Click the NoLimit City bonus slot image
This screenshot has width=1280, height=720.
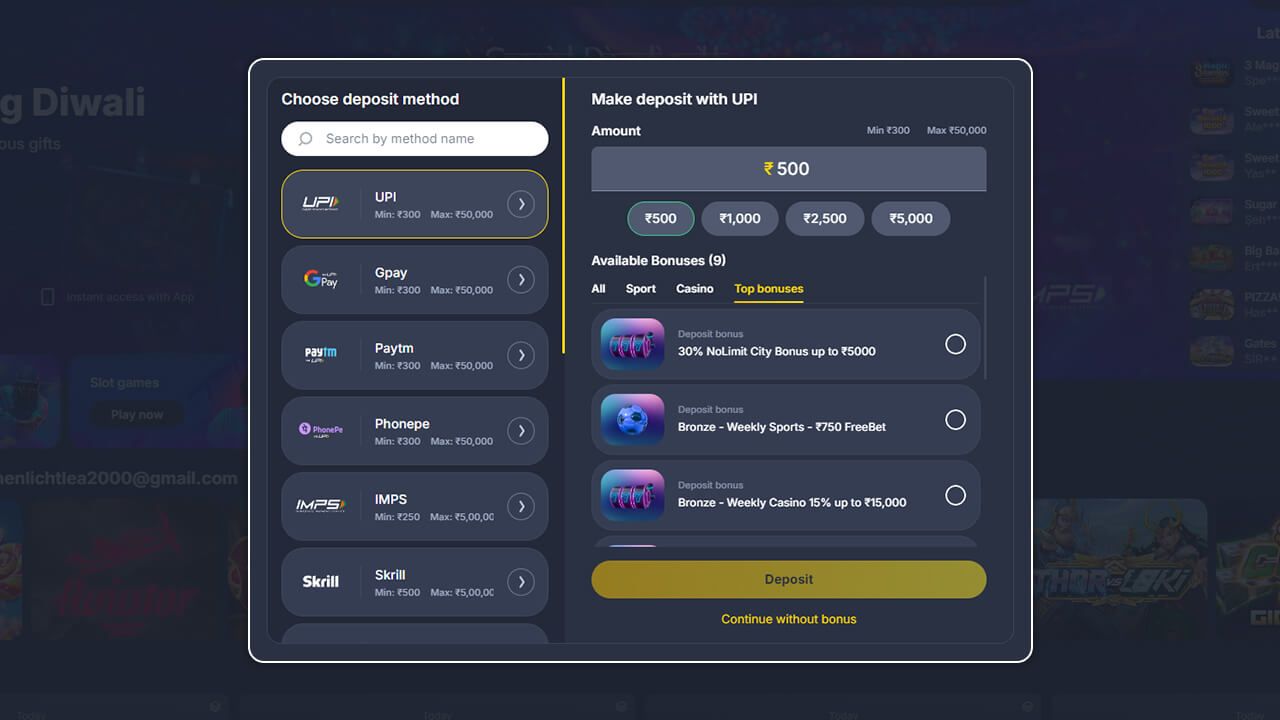[x=633, y=344]
